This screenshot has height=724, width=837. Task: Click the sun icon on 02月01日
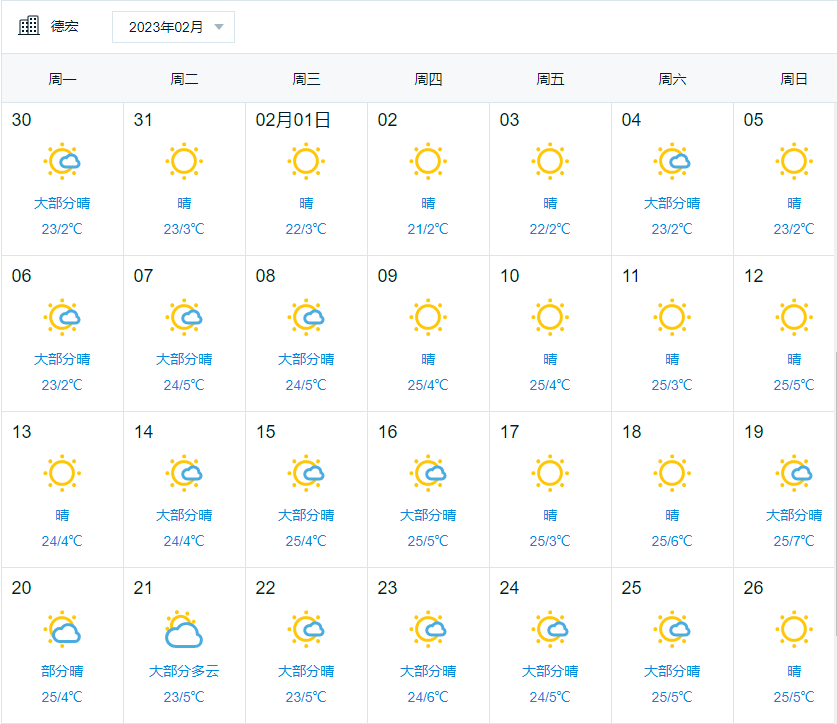[306, 161]
